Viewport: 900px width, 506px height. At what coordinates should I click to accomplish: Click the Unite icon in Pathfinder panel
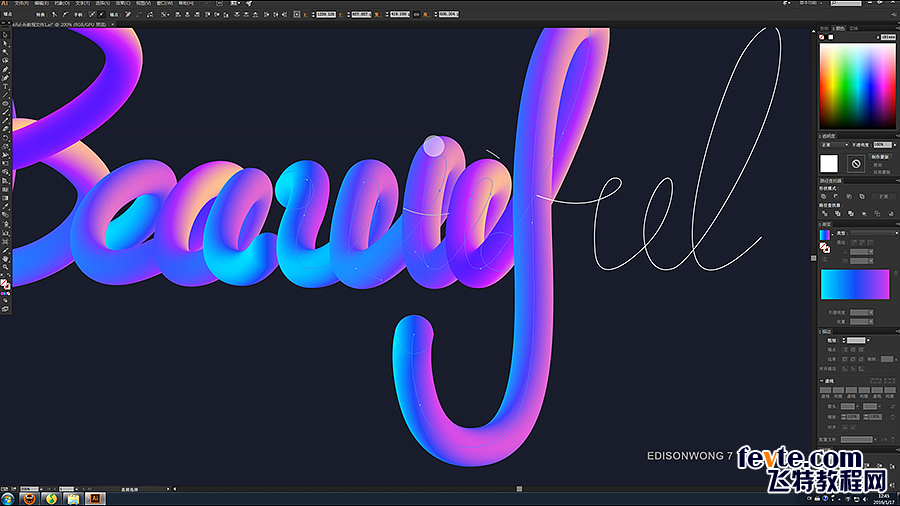point(824,196)
